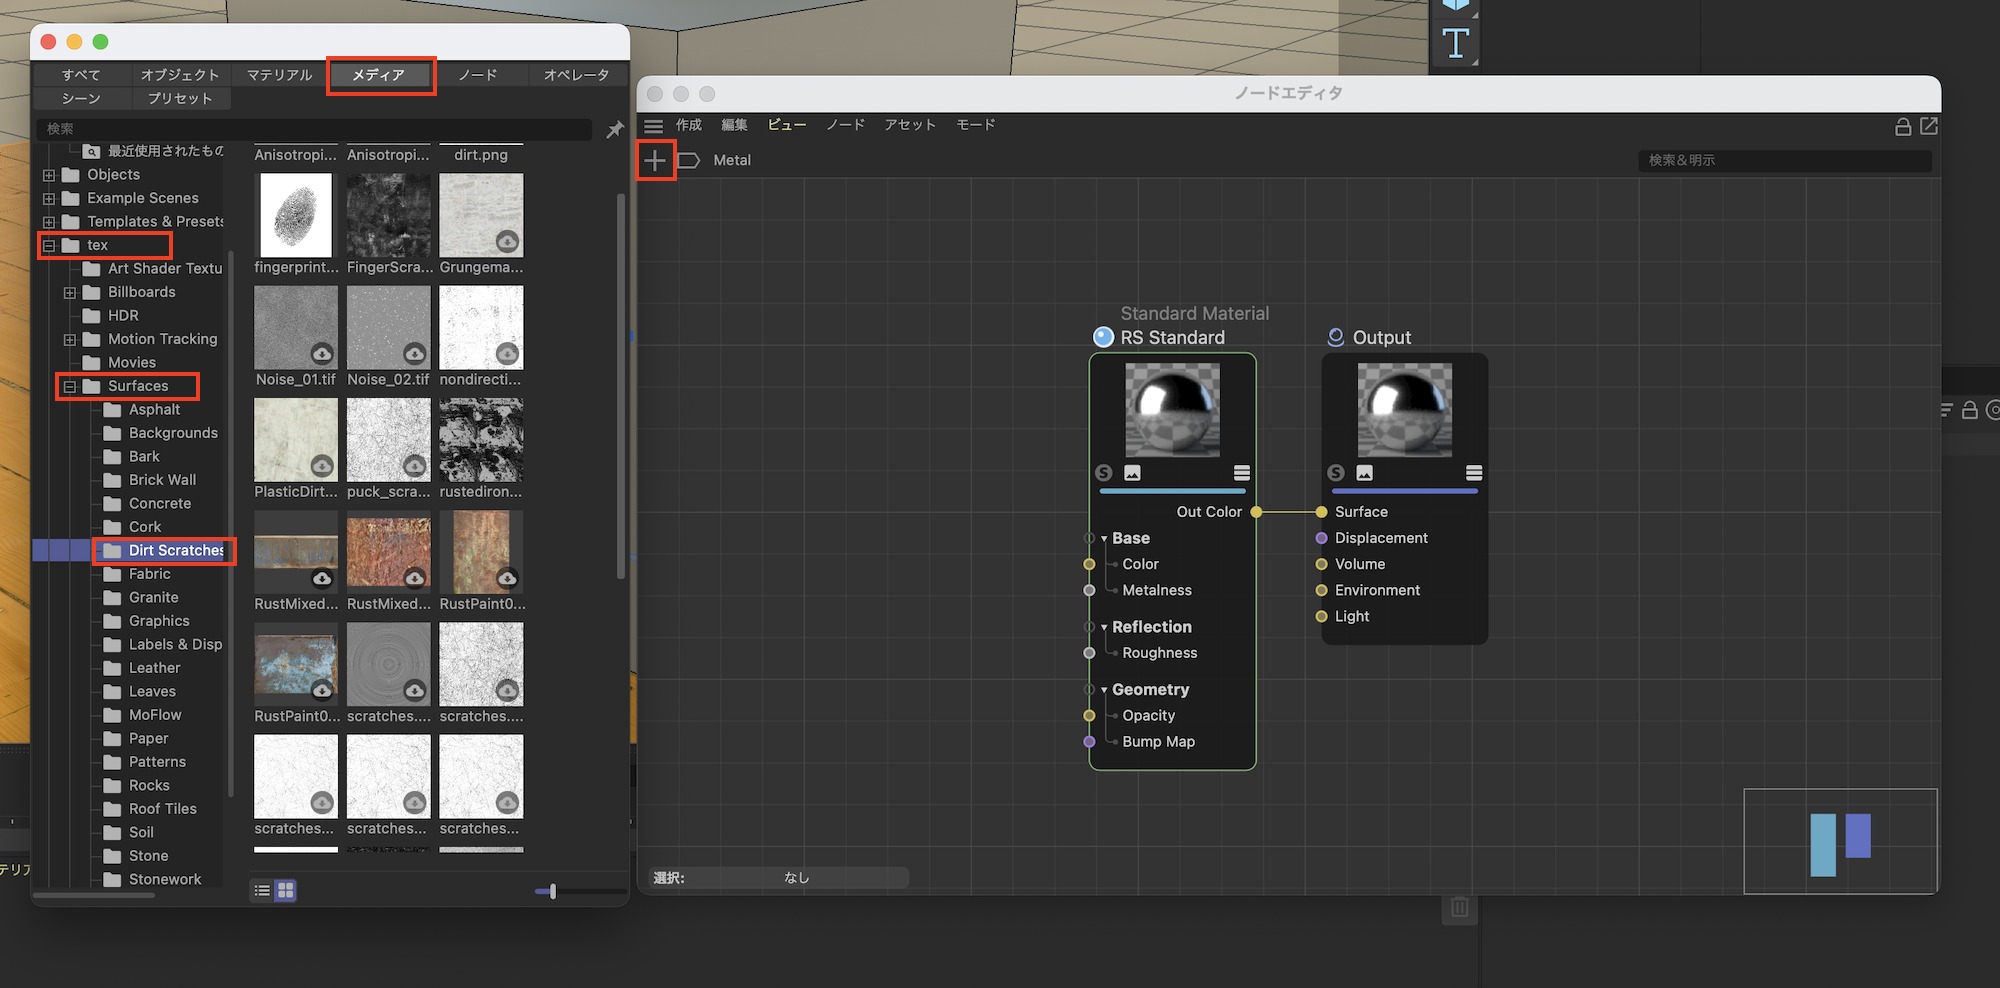Click the image icon on Output node
The image size is (2000, 988).
coord(1364,473)
